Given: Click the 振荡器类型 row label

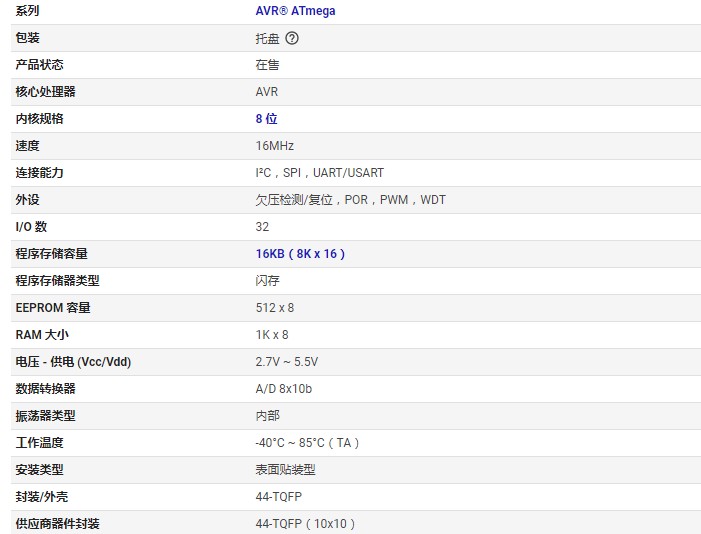Looking at the screenshot, I should click(x=45, y=416).
